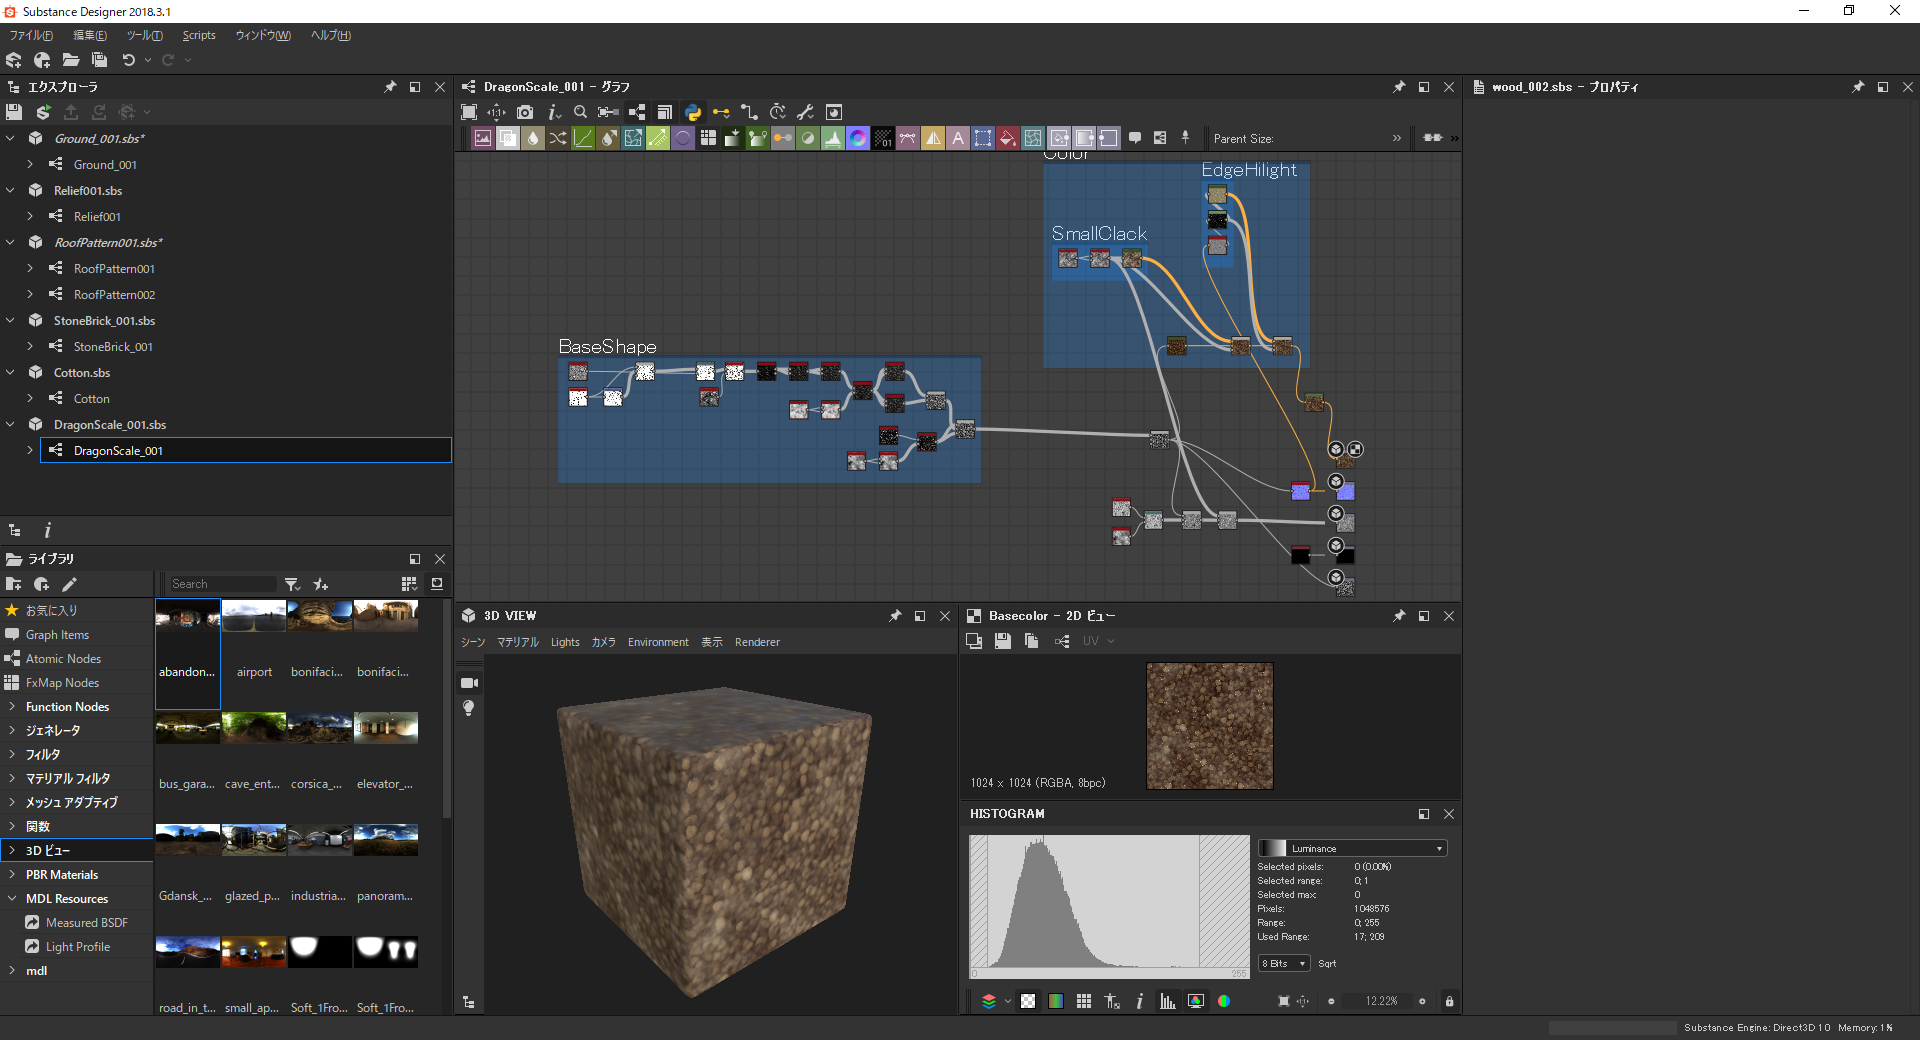Click the magnifier search icon in the graph toolbar
The height and width of the screenshot is (1040, 1920).
pyautogui.click(x=580, y=112)
